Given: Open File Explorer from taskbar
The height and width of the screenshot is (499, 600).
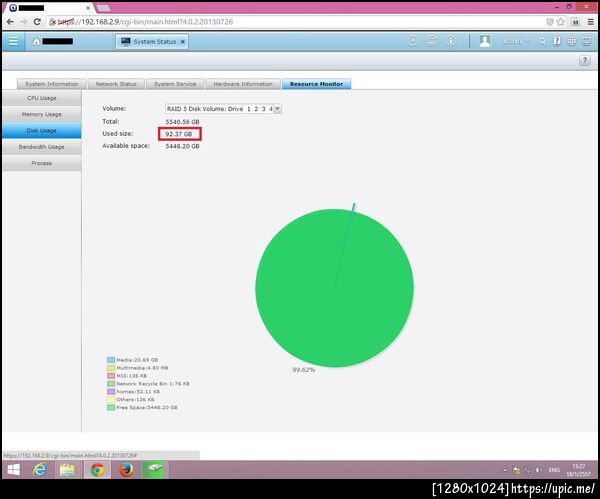Looking at the screenshot, I should tap(68, 470).
